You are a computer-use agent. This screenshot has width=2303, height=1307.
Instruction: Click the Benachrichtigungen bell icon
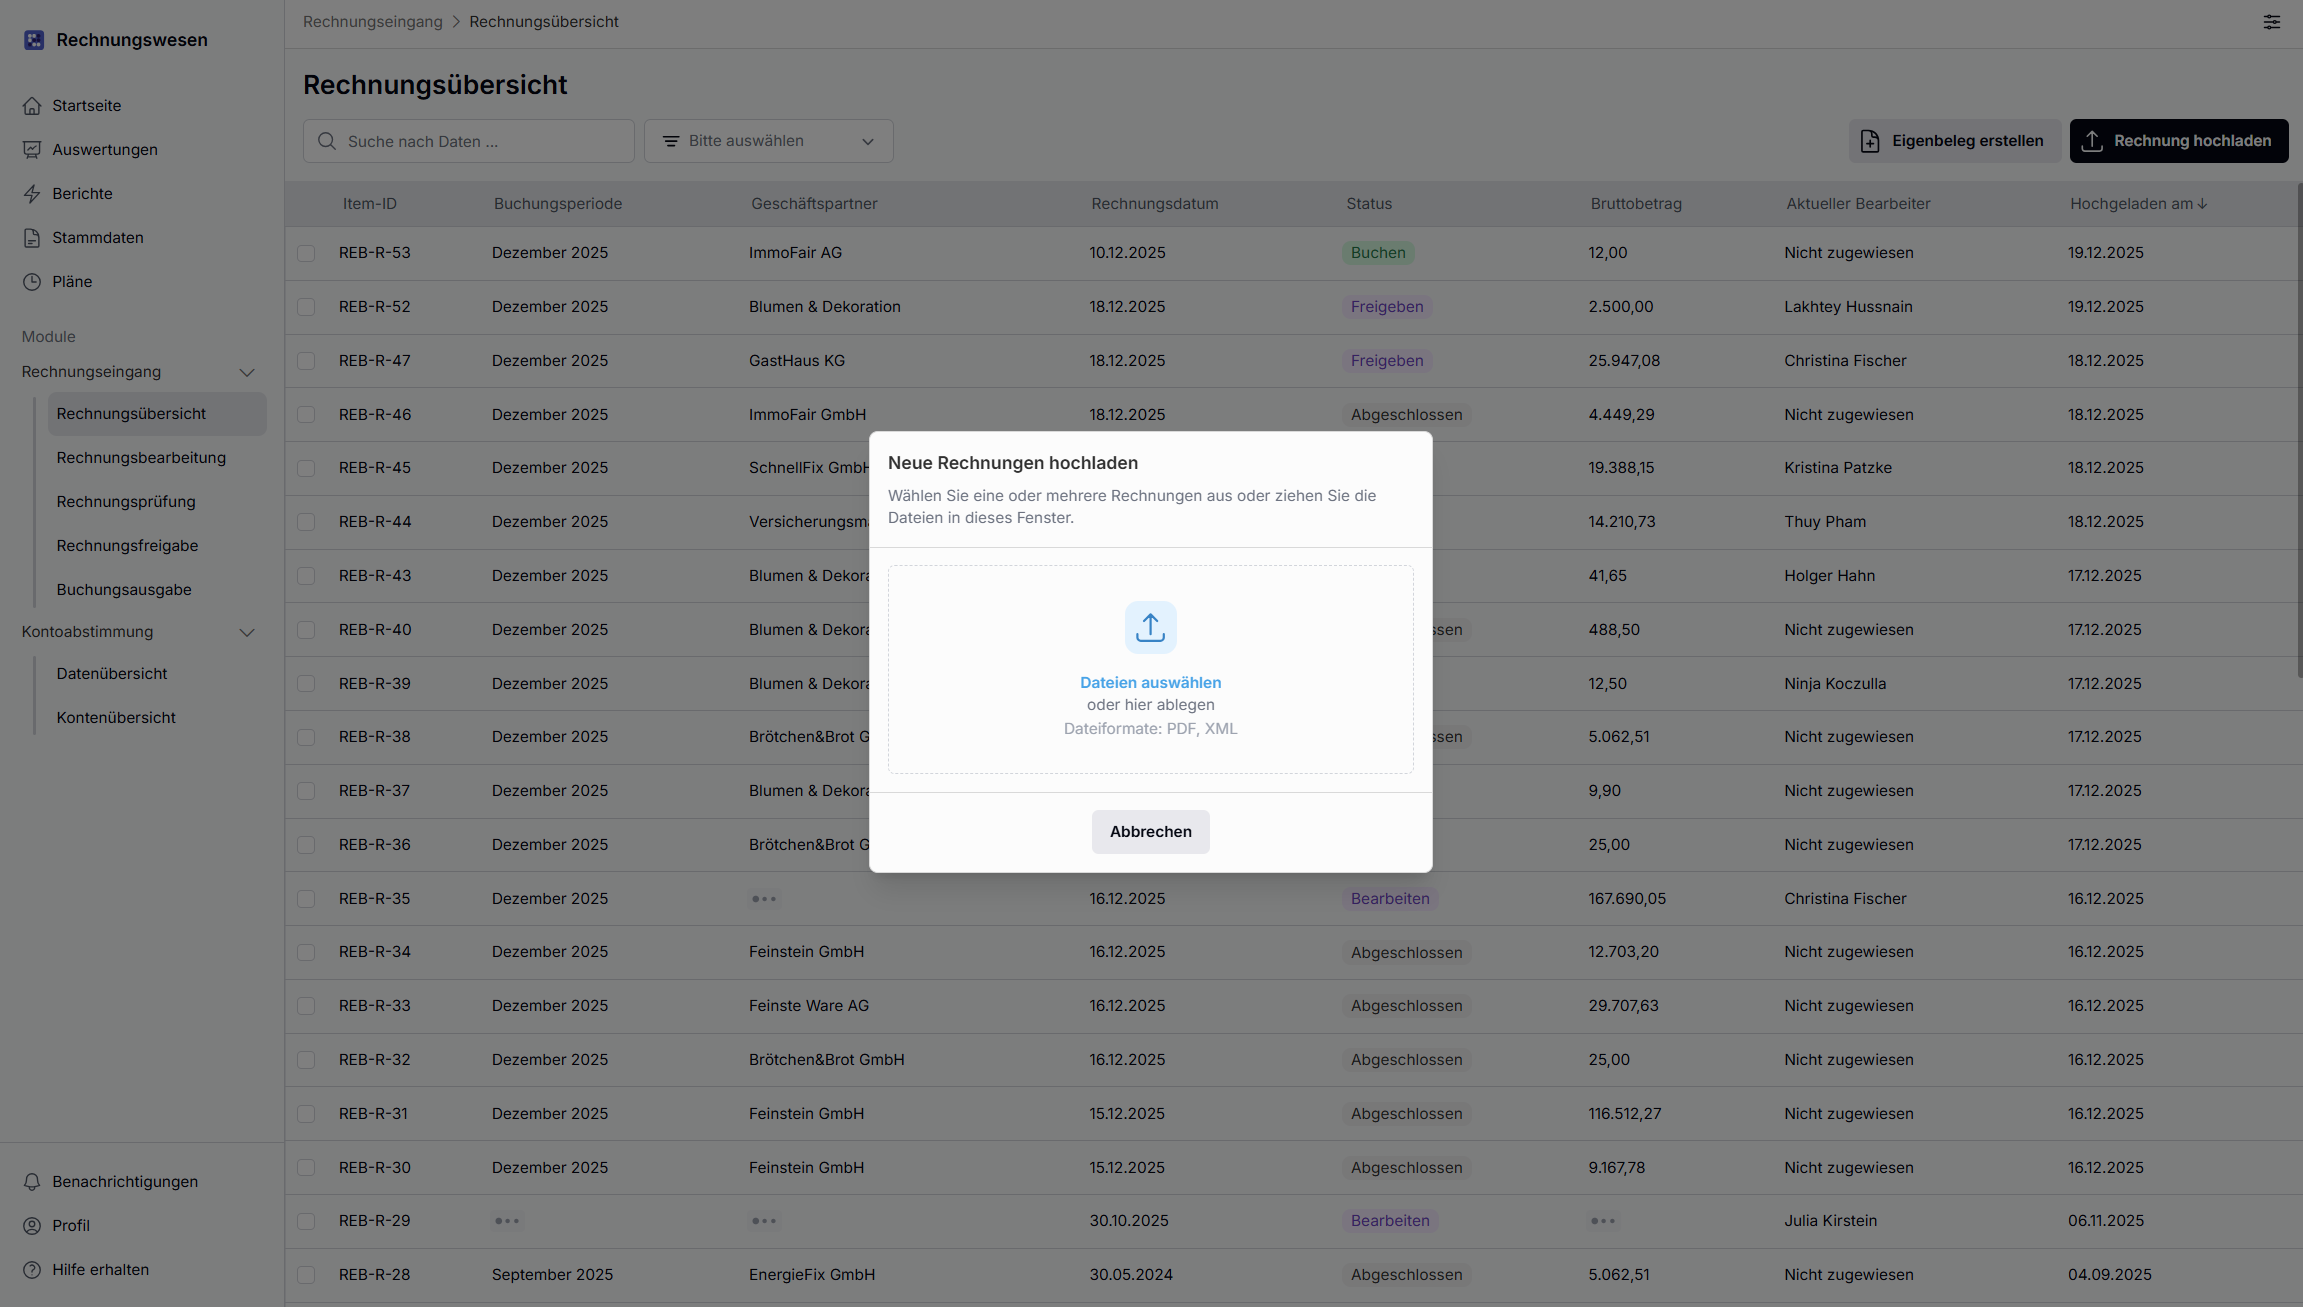(x=32, y=1182)
